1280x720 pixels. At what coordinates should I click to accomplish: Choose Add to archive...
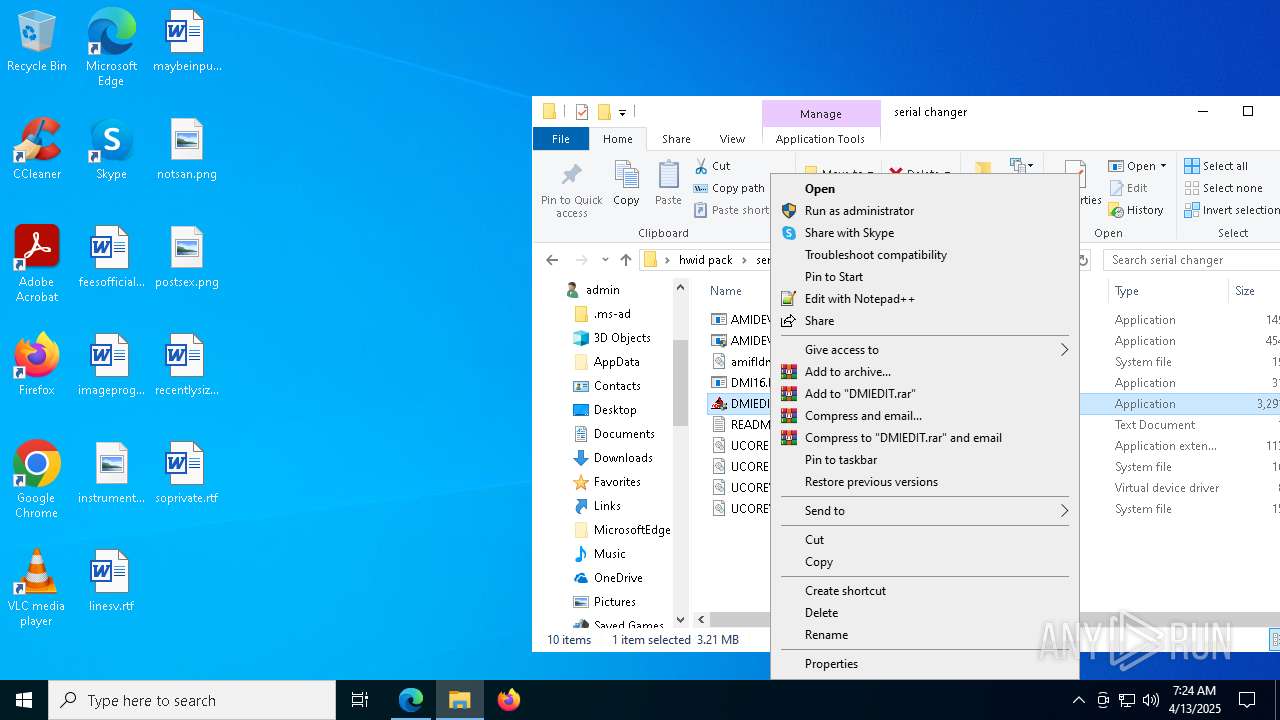tap(924, 372)
